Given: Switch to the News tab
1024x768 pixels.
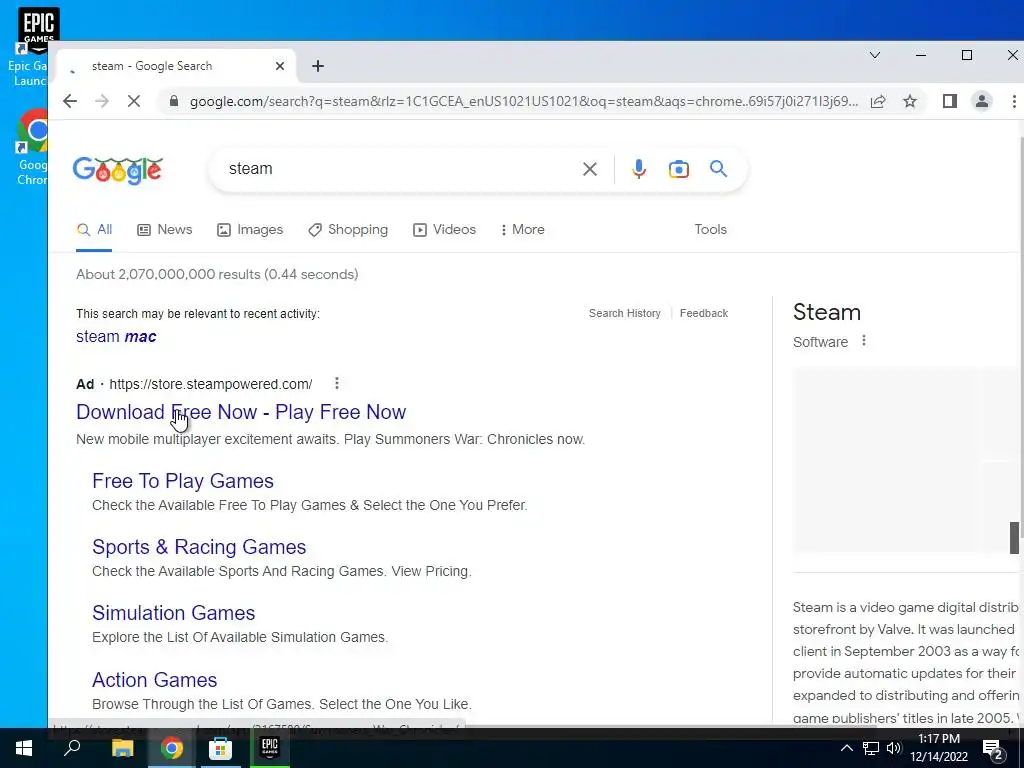Looking at the screenshot, I should (x=165, y=230).
